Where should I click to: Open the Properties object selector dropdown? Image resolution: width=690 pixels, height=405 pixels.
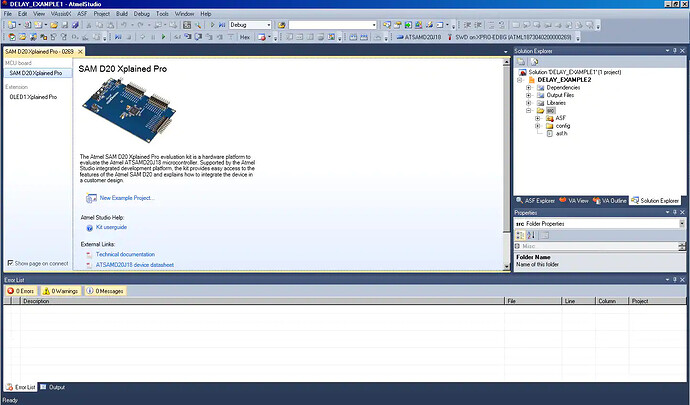tap(682, 224)
